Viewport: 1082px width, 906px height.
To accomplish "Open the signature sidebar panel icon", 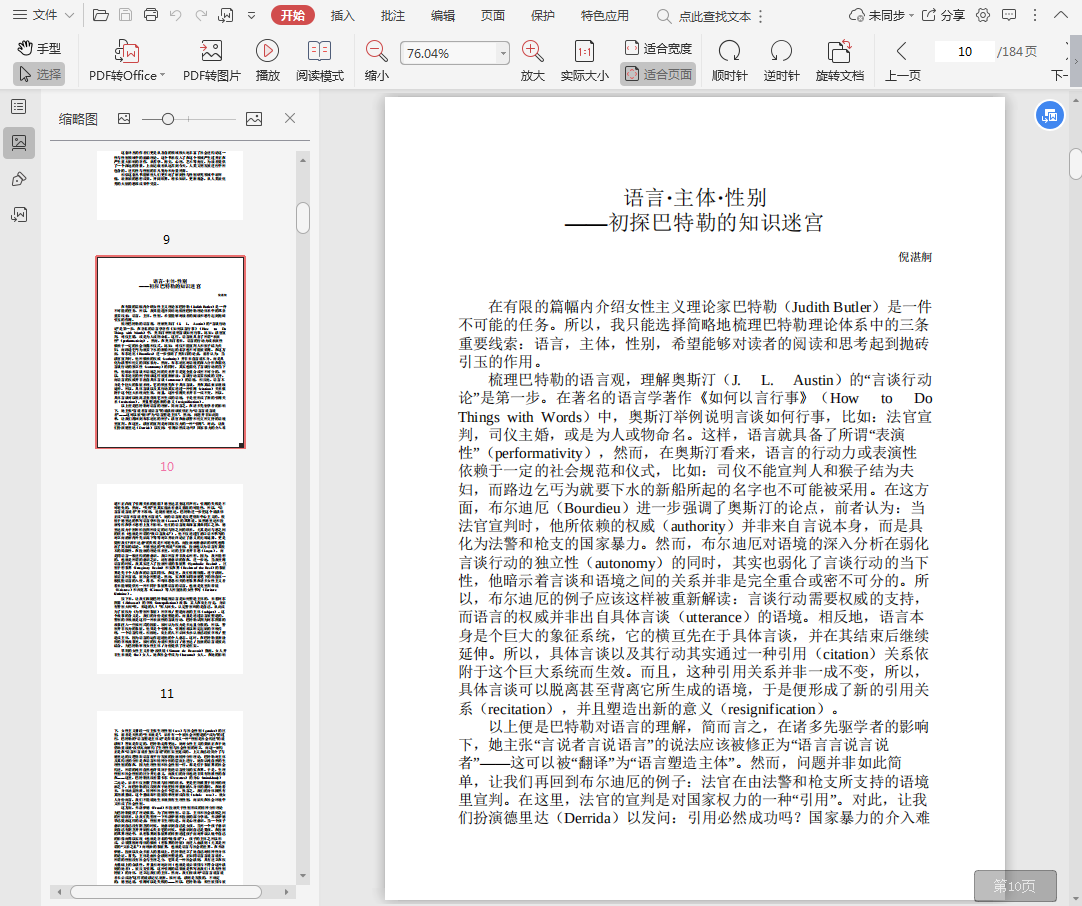I will pyautogui.click(x=19, y=215).
